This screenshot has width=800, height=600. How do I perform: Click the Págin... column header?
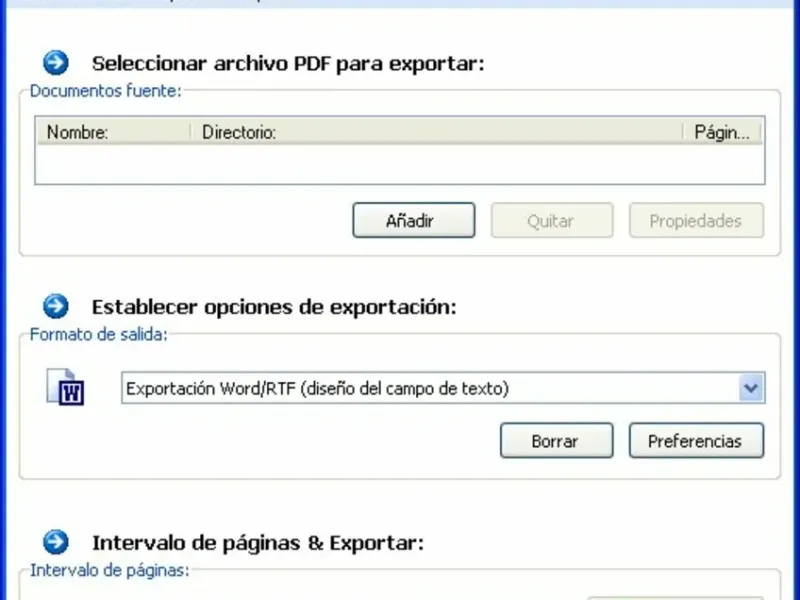722,132
